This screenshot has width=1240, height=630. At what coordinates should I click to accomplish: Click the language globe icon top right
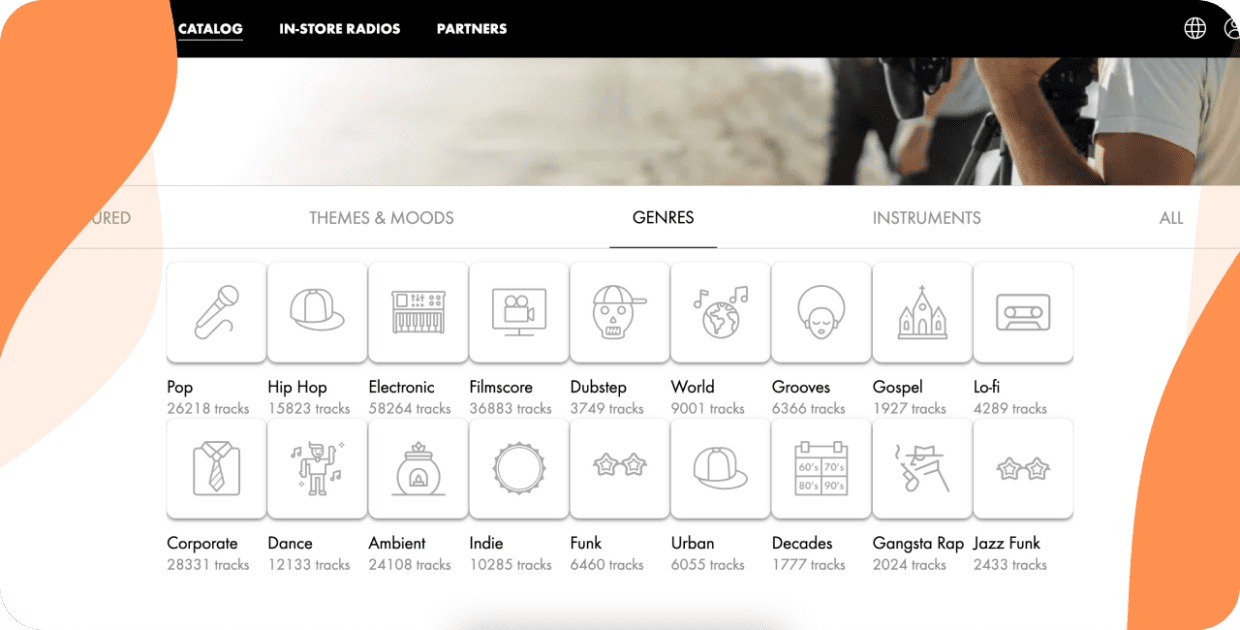(x=1194, y=28)
